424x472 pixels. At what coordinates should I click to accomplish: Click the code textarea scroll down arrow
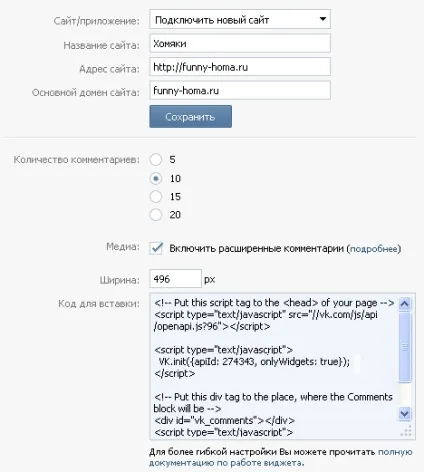pyautogui.click(x=405, y=414)
